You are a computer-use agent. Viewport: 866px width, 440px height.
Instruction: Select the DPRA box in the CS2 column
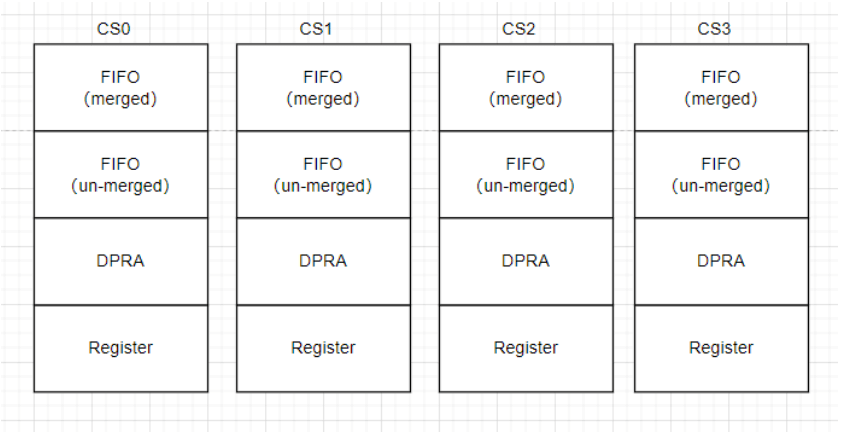coord(526,261)
